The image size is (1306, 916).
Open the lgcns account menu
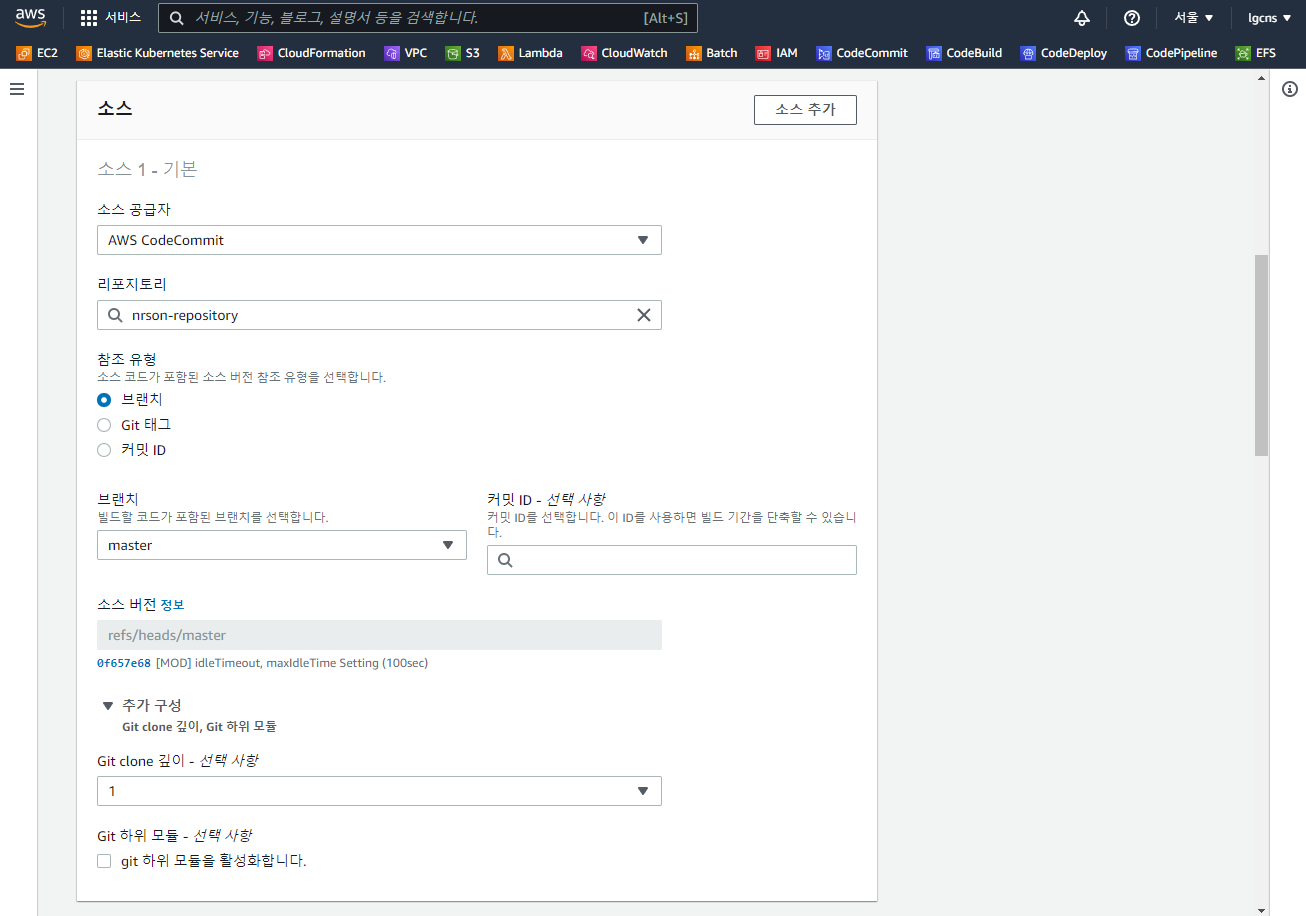1270,18
